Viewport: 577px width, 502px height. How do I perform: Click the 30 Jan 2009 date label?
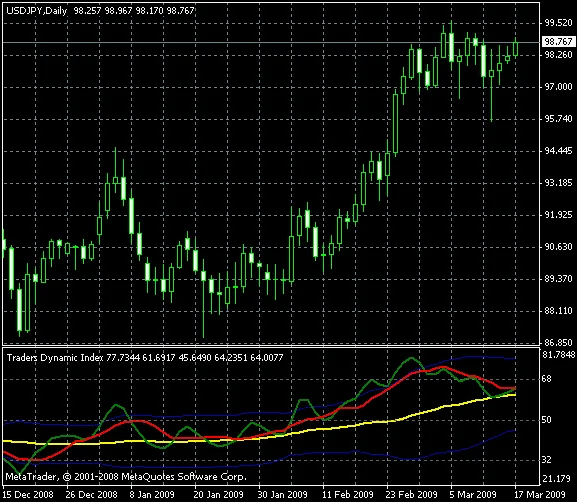282,494
